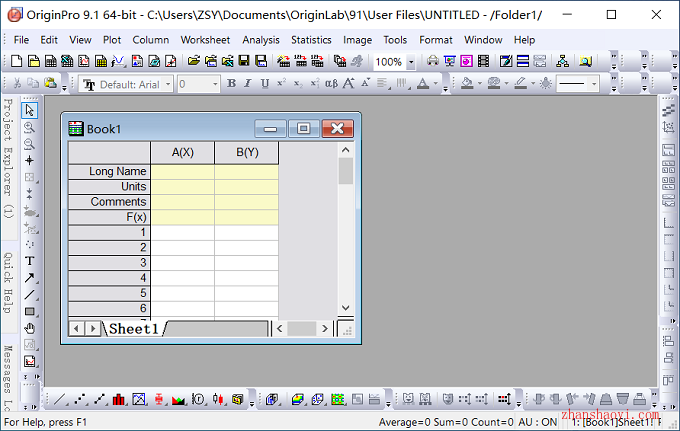Create a new workbook via toolbar icon
The width and height of the screenshot is (680, 431).
point(50,61)
